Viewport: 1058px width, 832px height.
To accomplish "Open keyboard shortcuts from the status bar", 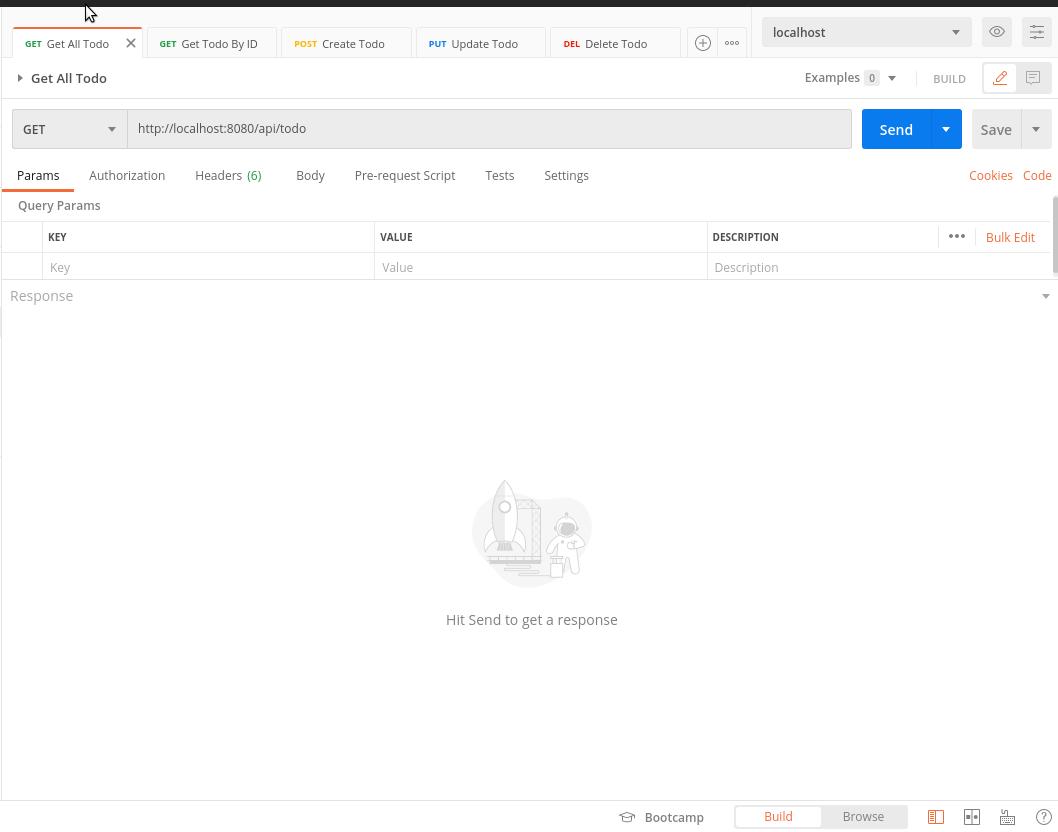I will [1007, 817].
